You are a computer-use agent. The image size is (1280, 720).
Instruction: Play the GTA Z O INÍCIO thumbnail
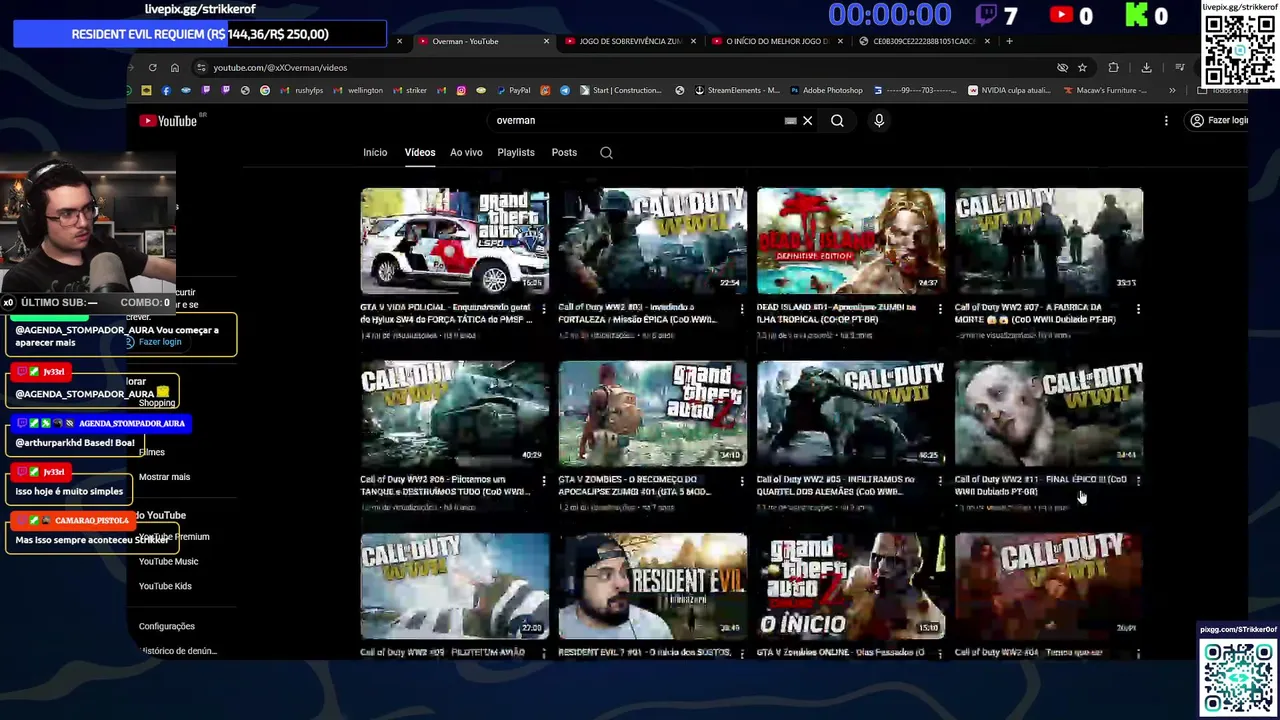coord(851,586)
